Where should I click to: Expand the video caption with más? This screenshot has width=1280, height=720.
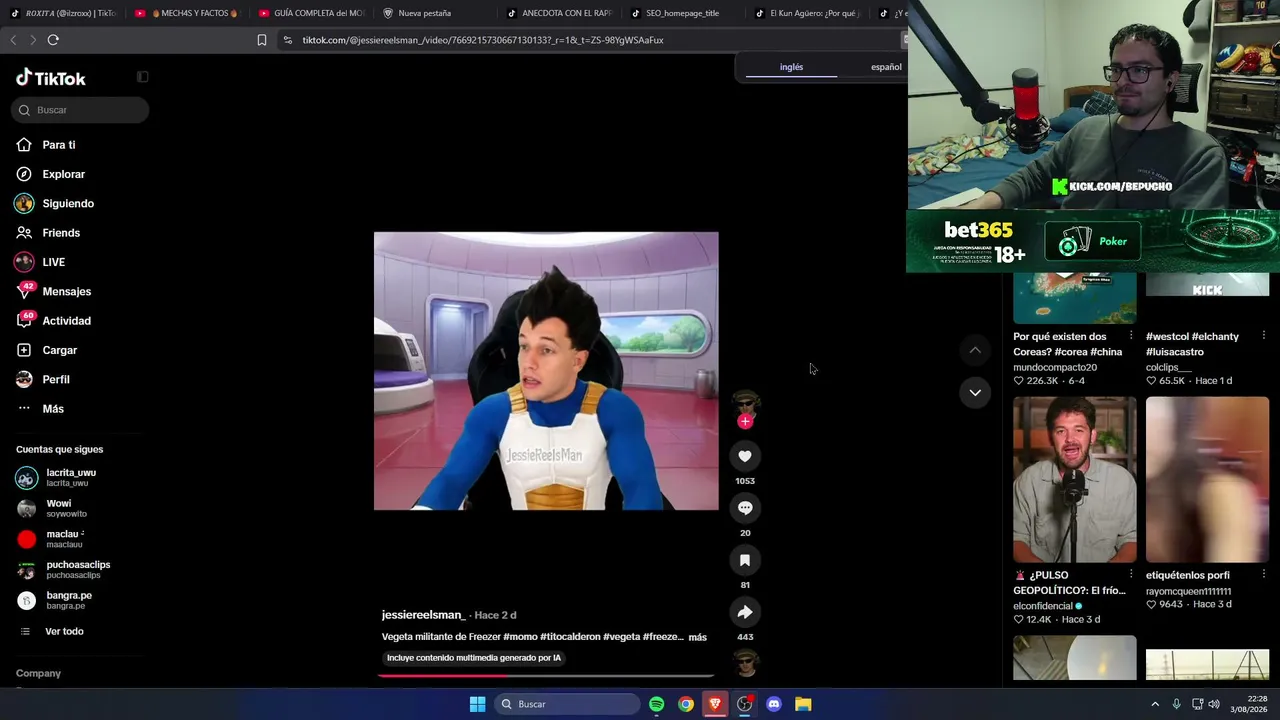[x=698, y=637]
